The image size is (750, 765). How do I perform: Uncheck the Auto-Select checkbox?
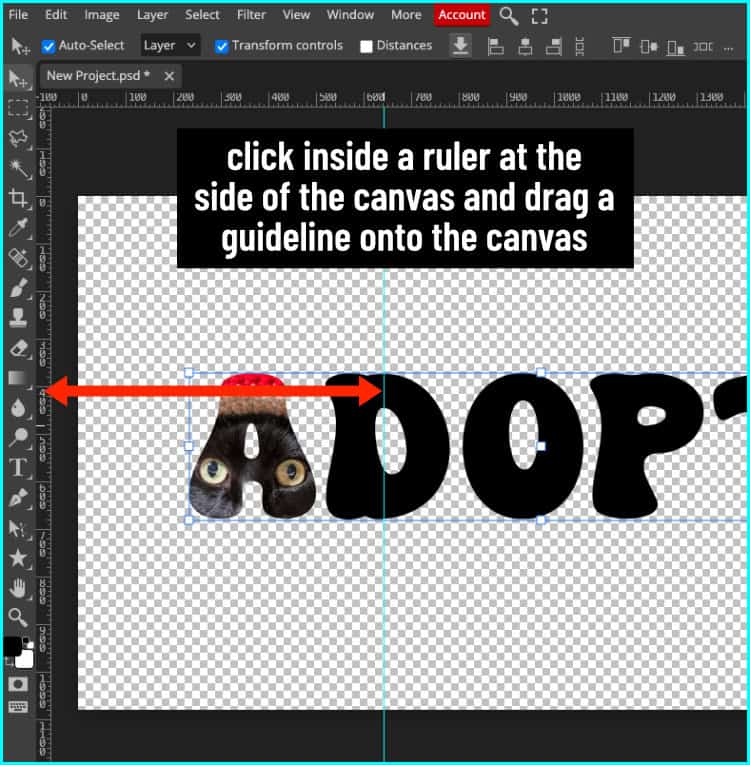tap(48, 46)
